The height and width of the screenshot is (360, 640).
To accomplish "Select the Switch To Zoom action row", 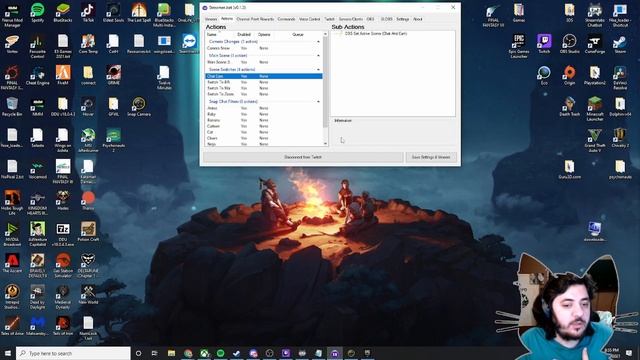I will pyautogui.click(x=264, y=94).
